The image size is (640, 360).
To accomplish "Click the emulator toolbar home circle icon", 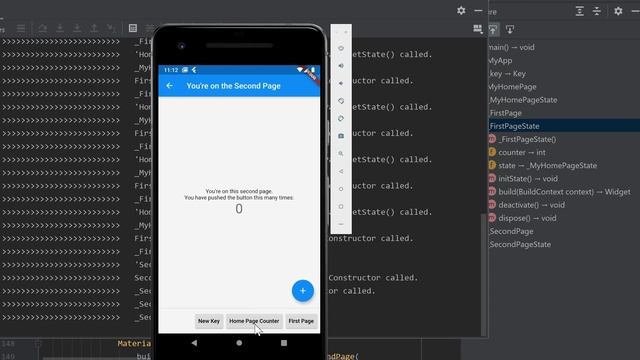I will [341, 189].
